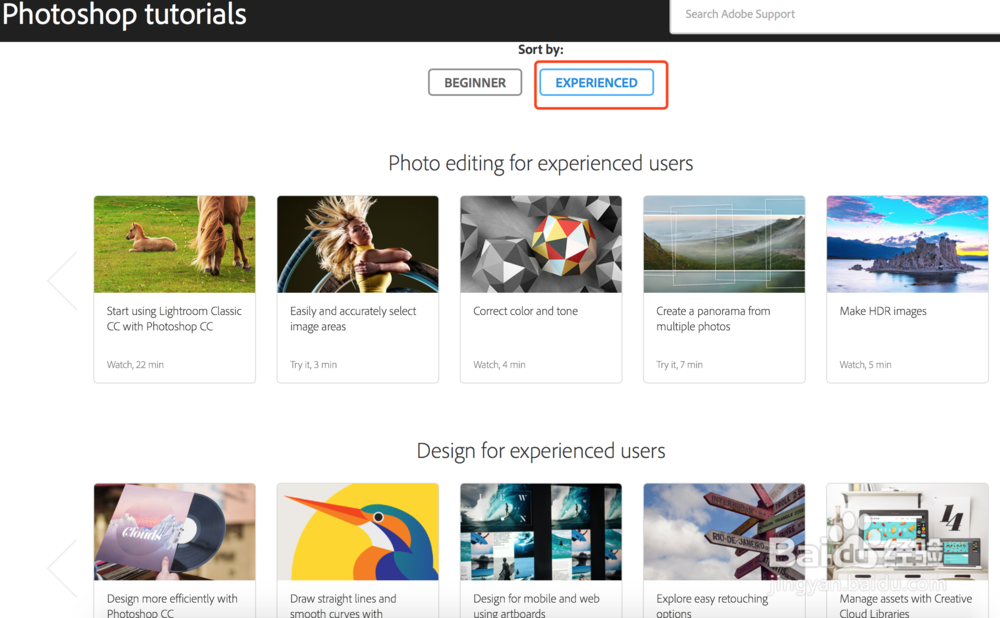Open 'Correct color and tone' tutorial title

coord(526,311)
